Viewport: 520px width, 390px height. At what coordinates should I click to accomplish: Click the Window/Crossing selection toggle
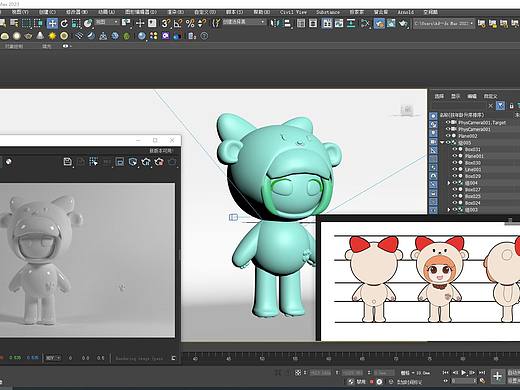tap(38, 23)
